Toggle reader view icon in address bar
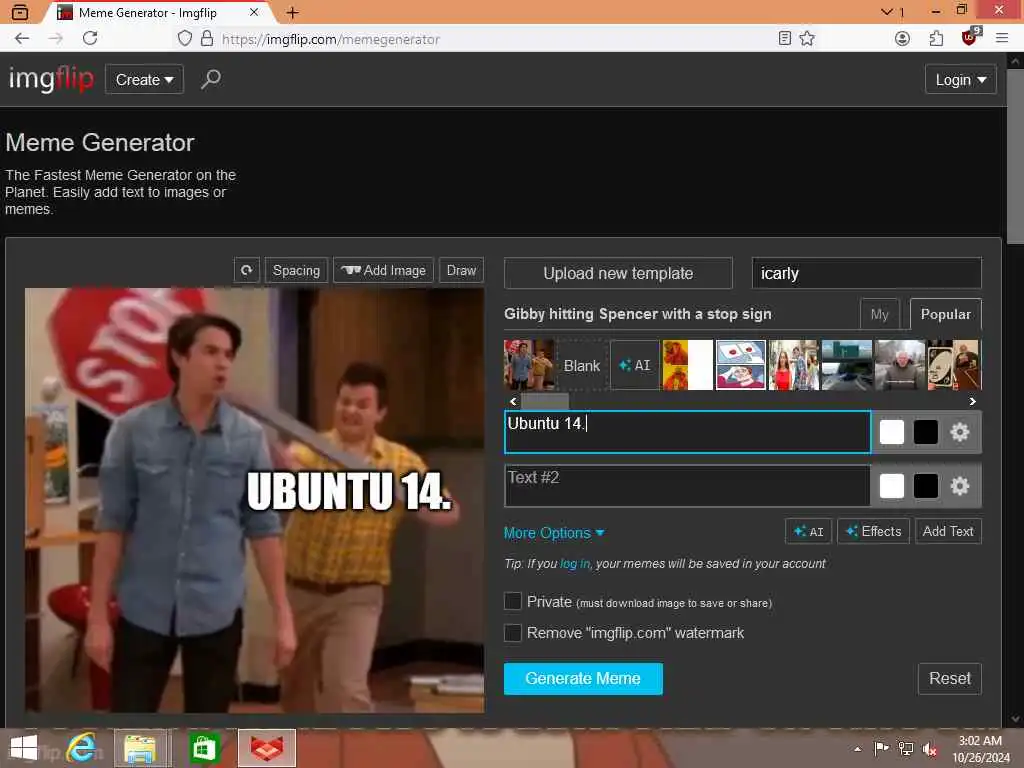Viewport: 1024px width, 768px height. click(784, 39)
